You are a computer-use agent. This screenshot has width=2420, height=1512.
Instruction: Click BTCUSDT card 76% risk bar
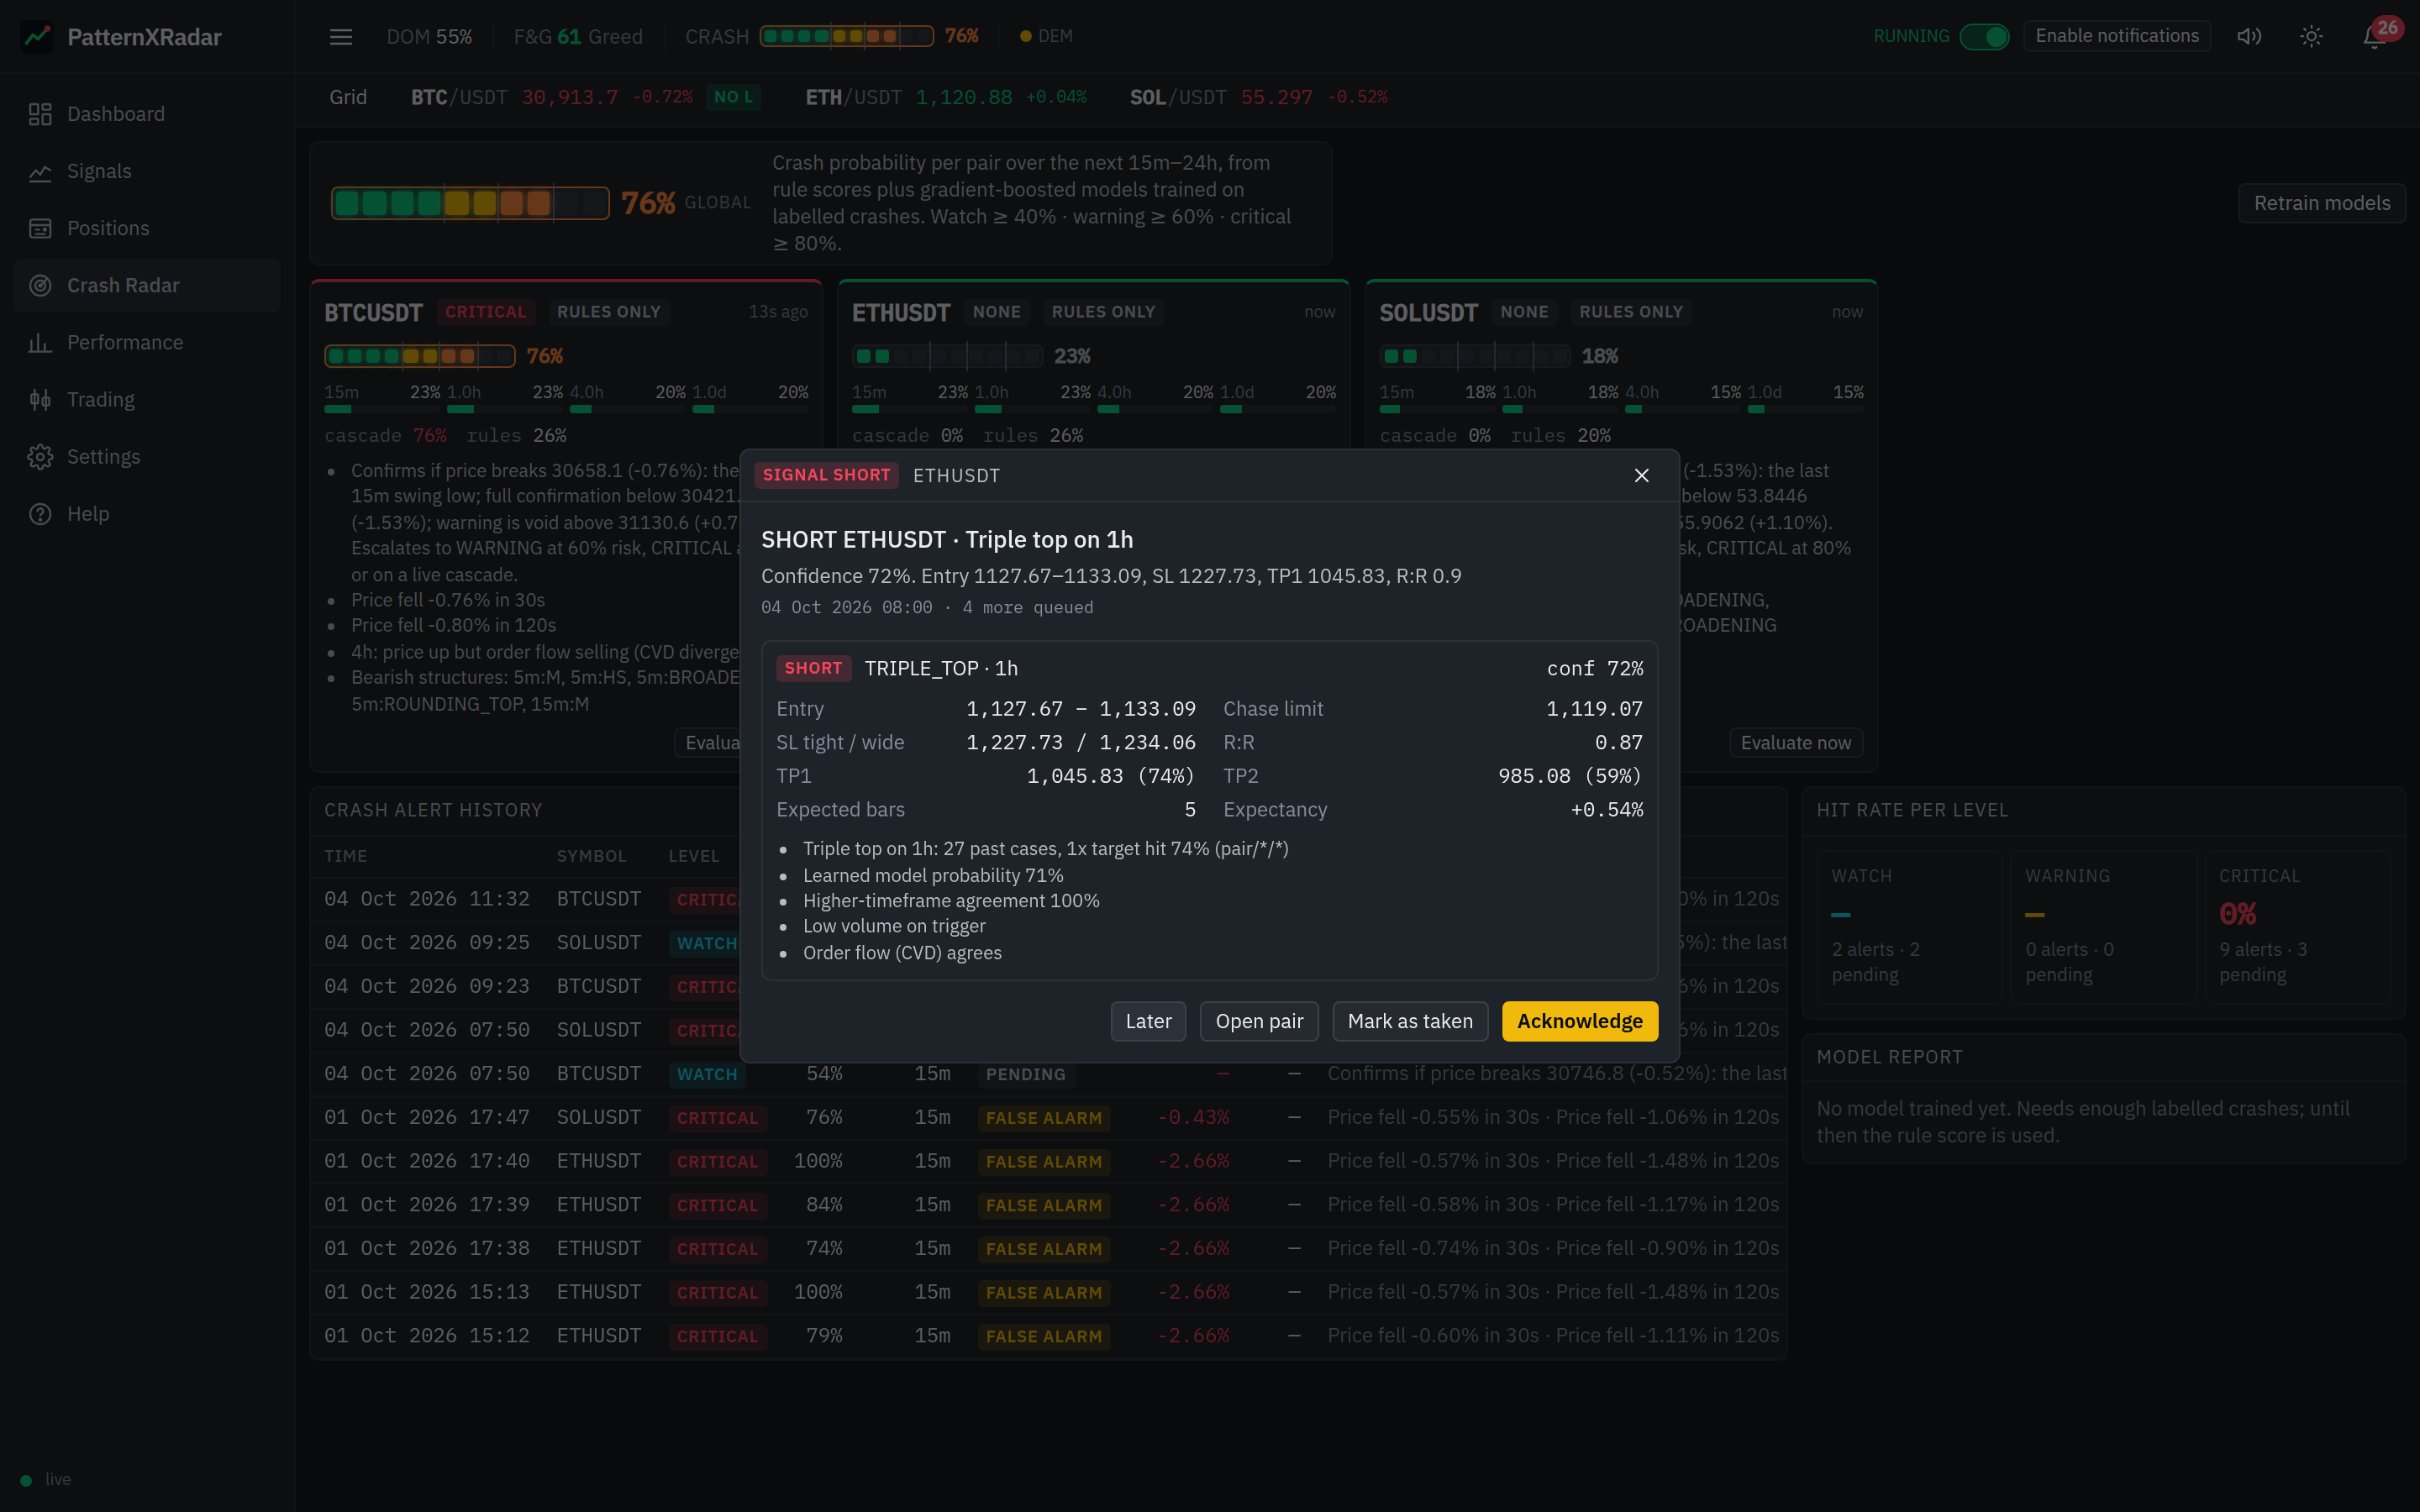[419, 356]
